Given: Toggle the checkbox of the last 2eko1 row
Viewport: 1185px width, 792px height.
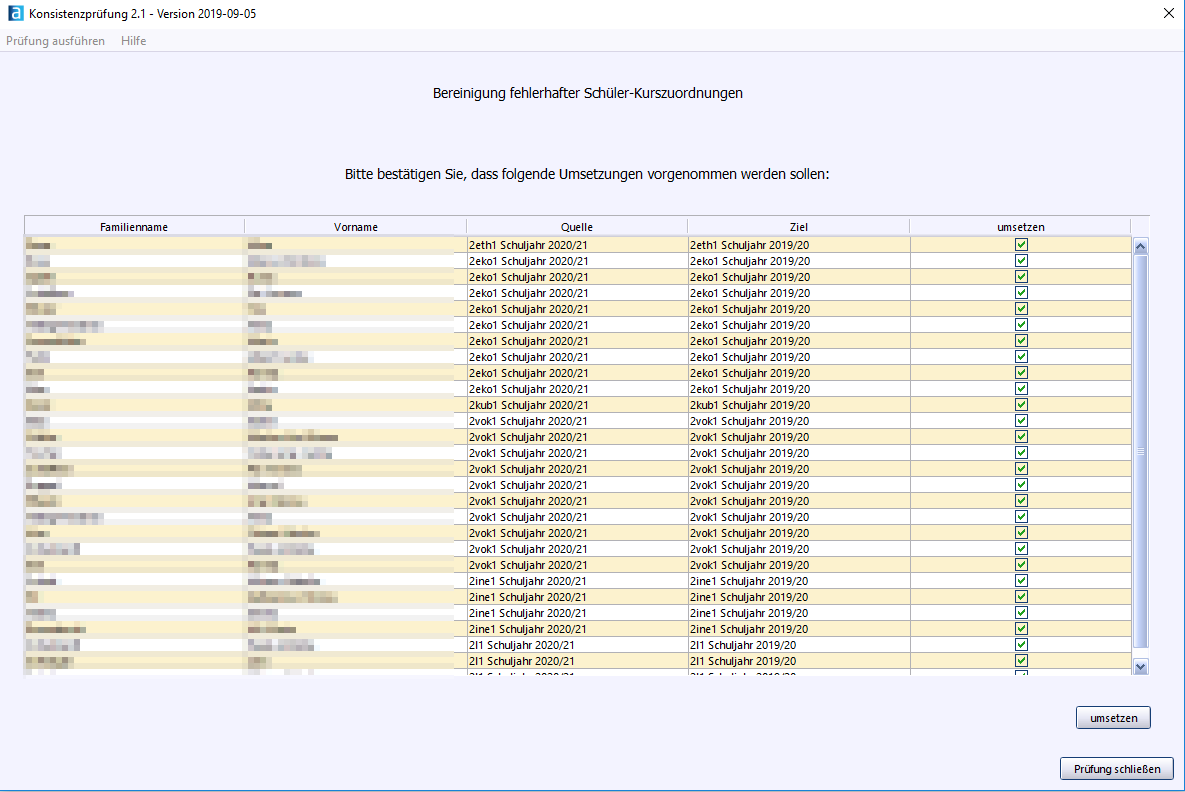Looking at the screenshot, I should (x=1021, y=389).
